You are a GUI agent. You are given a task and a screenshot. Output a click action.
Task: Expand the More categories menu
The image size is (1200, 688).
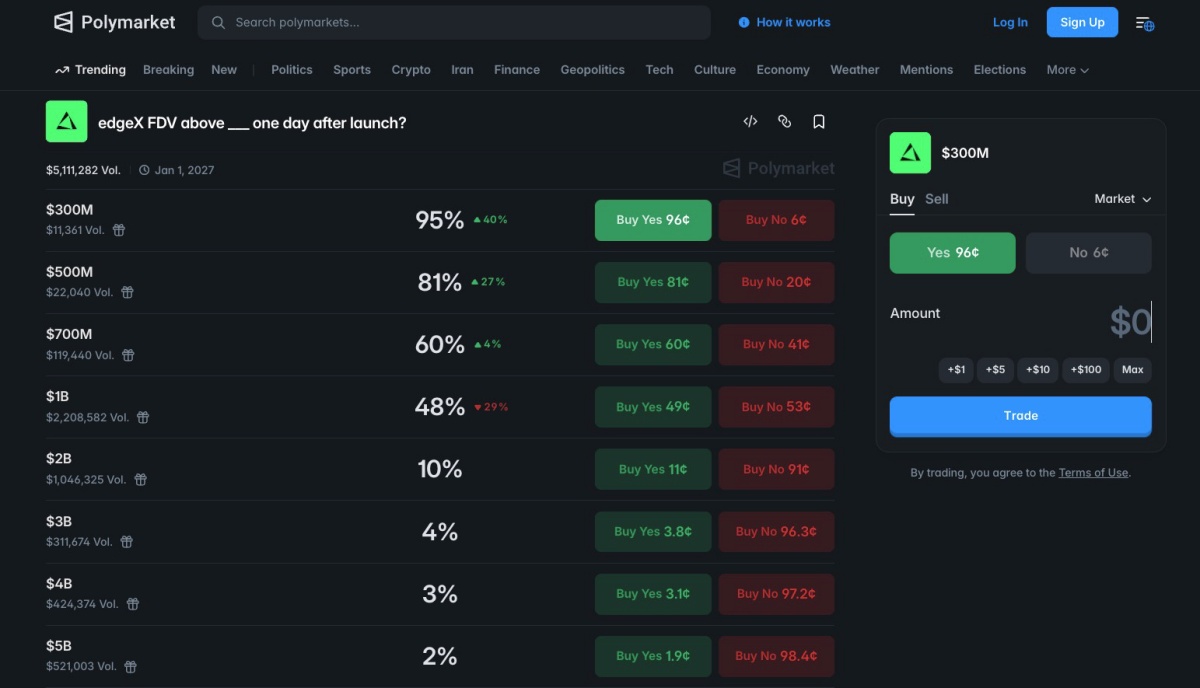tap(1067, 70)
